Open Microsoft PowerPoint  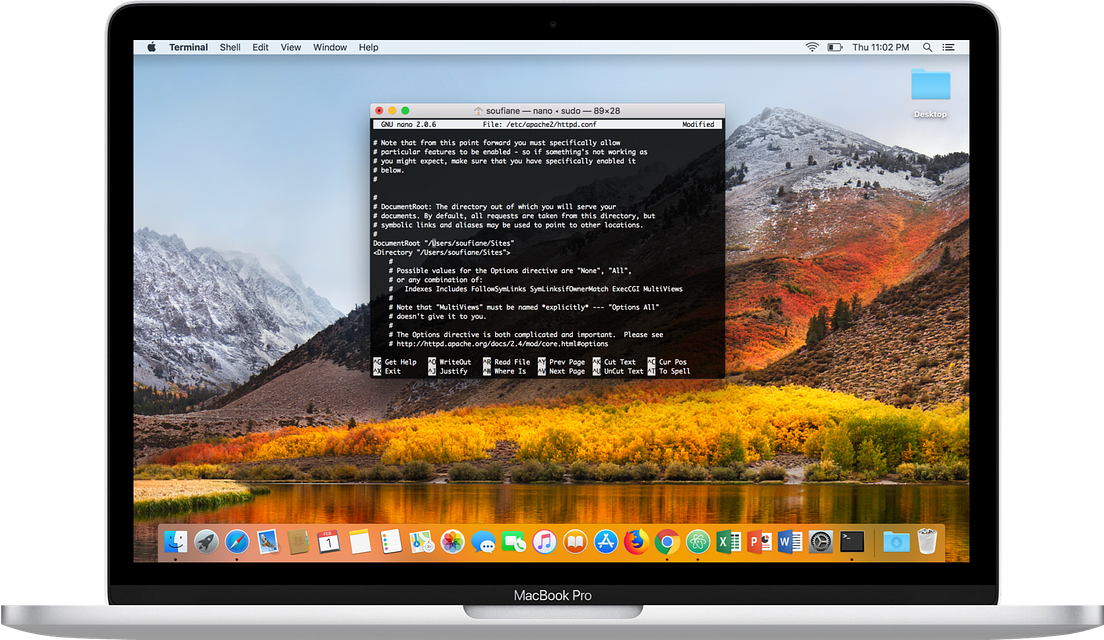click(x=760, y=542)
